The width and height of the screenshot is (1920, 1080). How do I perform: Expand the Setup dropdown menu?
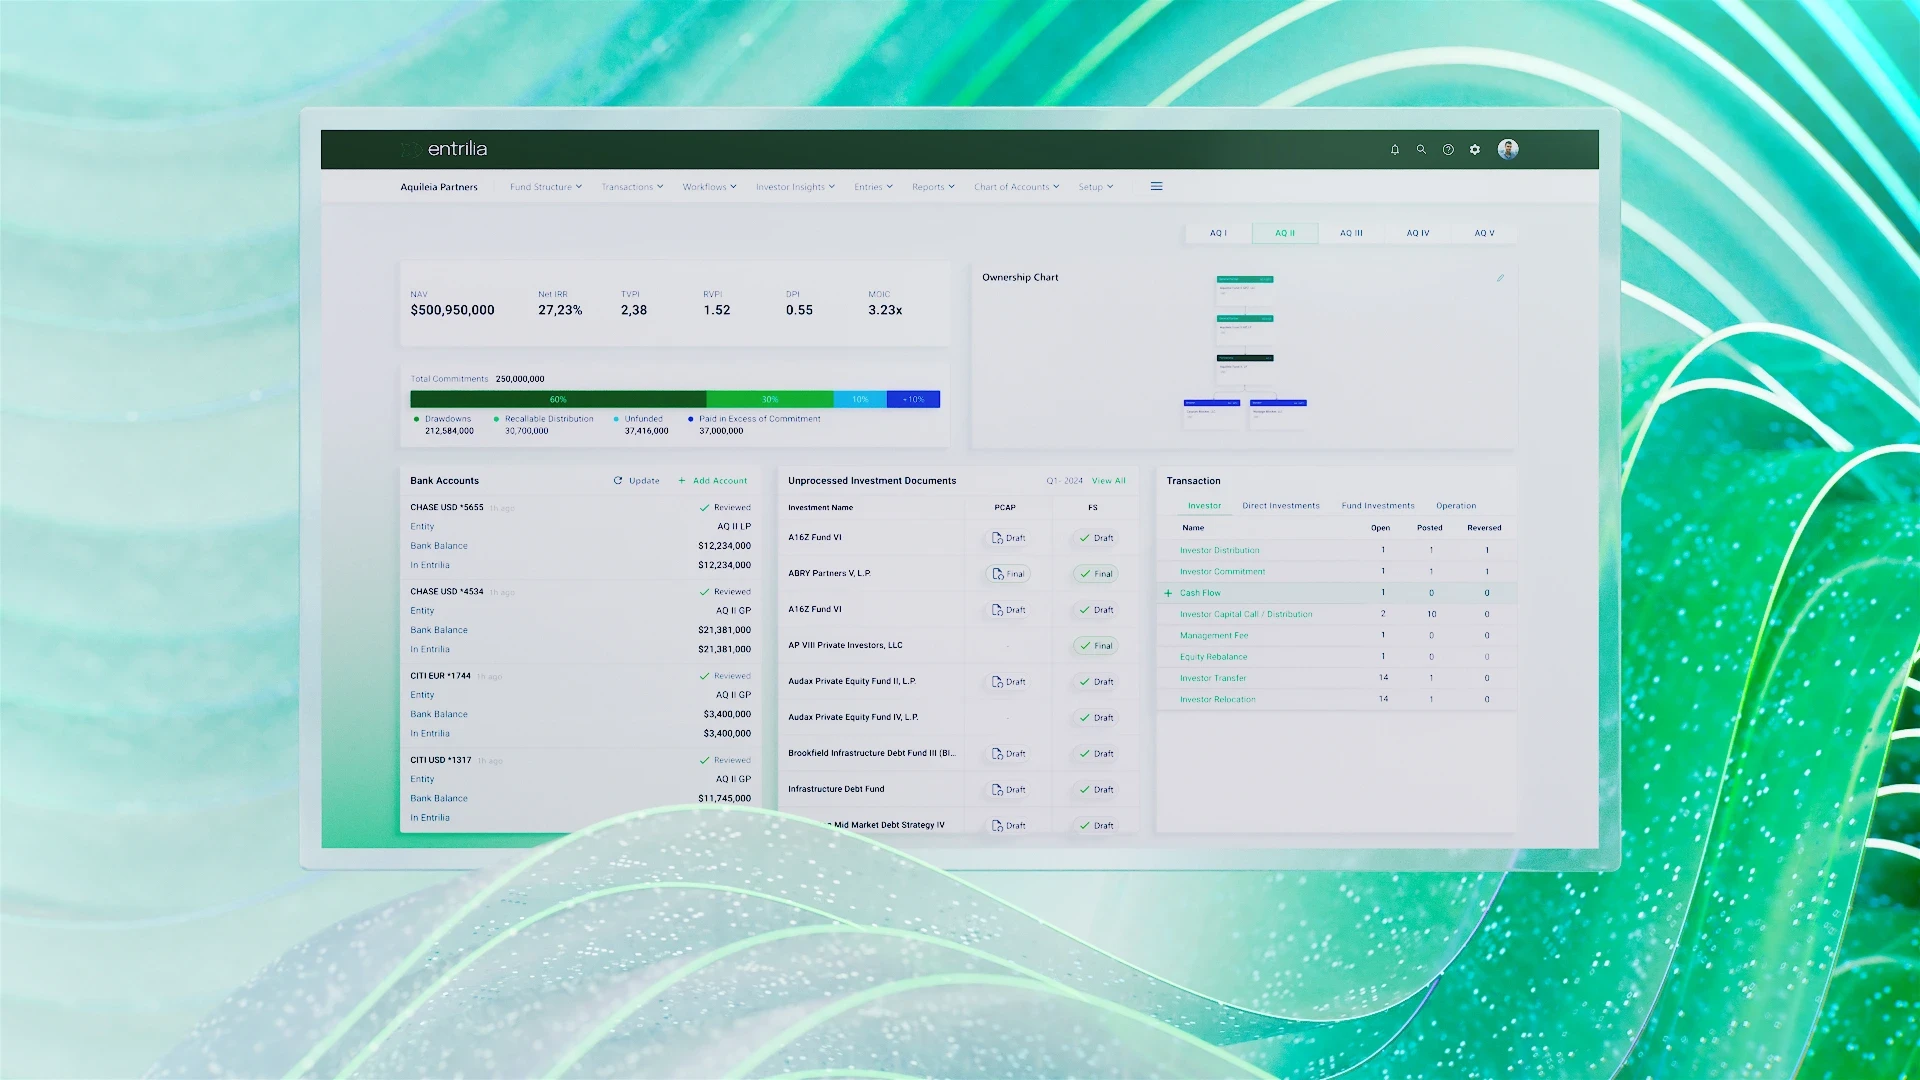click(1095, 187)
